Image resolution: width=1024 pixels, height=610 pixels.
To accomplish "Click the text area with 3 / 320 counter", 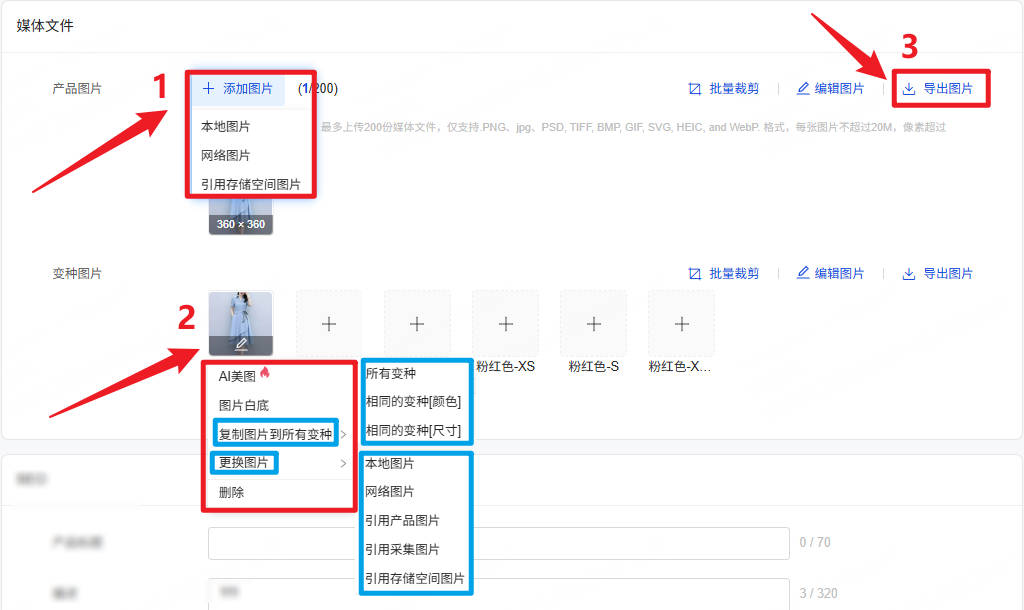I will pos(499,594).
